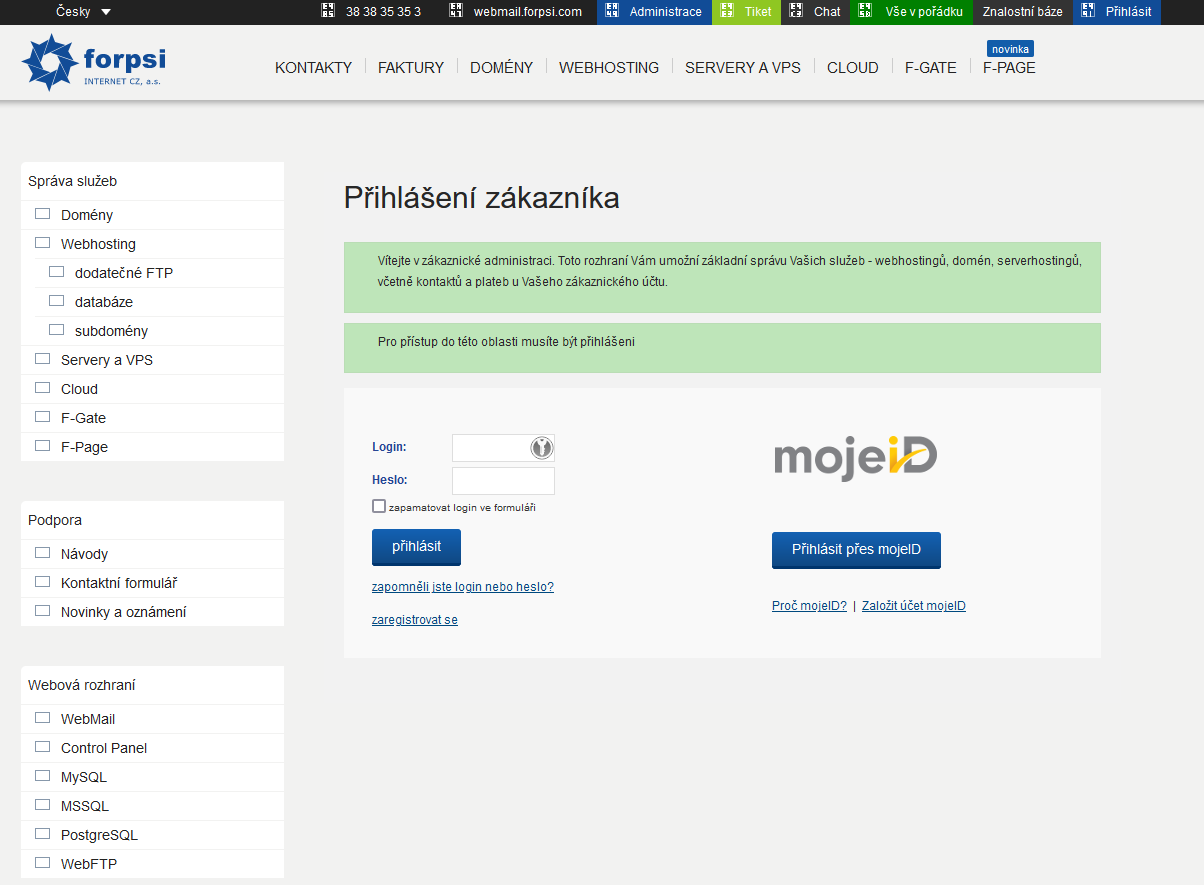Open the F-PAGE menu item
The height and width of the screenshot is (885, 1204).
(1009, 68)
